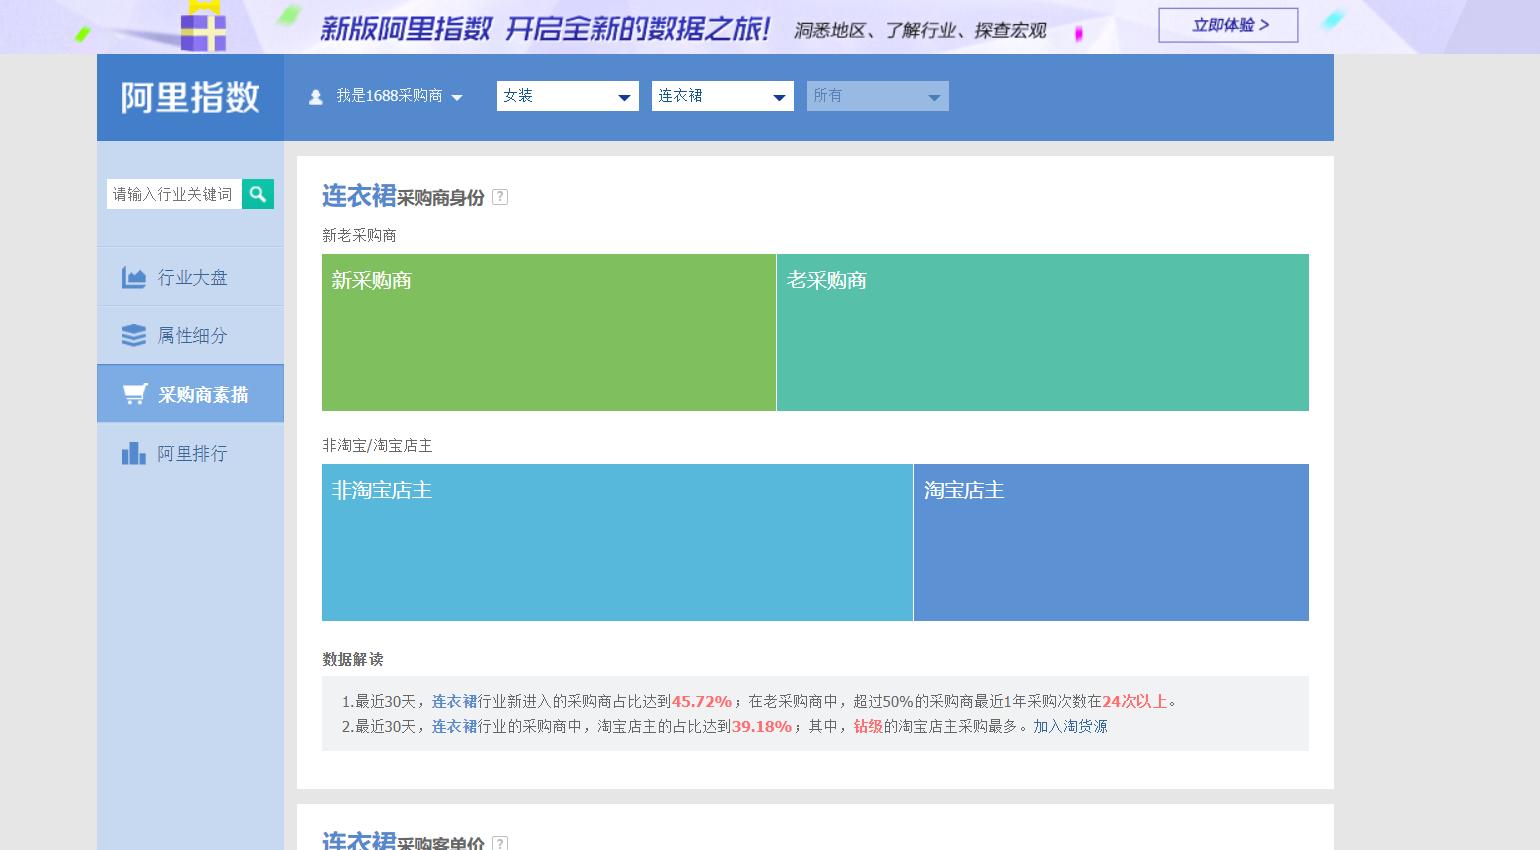Click the 立即体验 banner button
Viewport: 1540px width, 850px height.
click(1228, 25)
